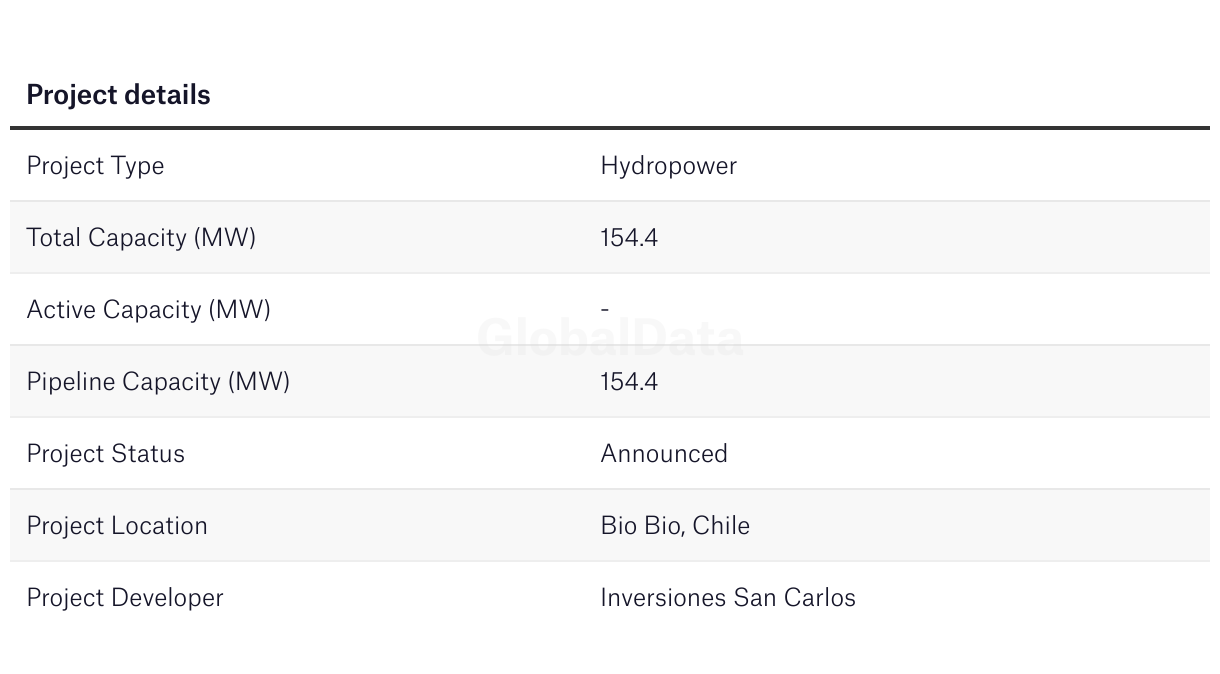This screenshot has height=674, width=1220.
Task: Click the Pipeline Capacity value 154.4
Action: [629, 382]
